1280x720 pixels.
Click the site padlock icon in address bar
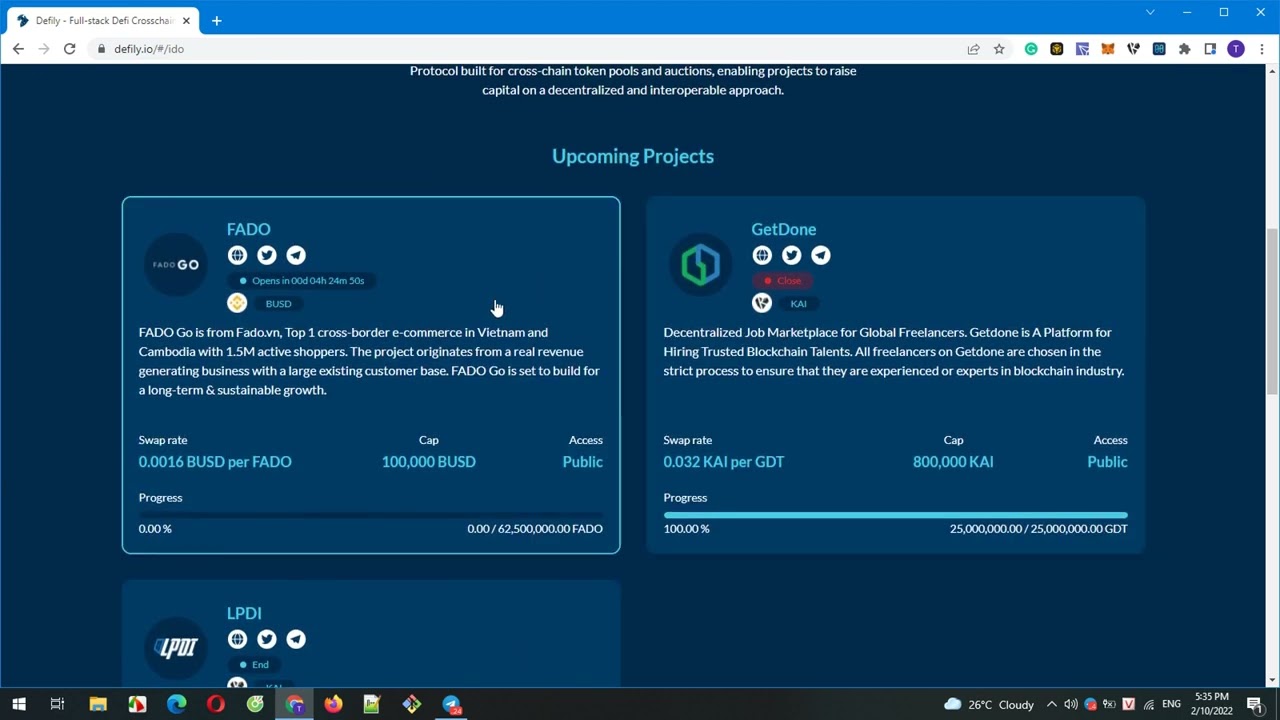click(101, 49)
